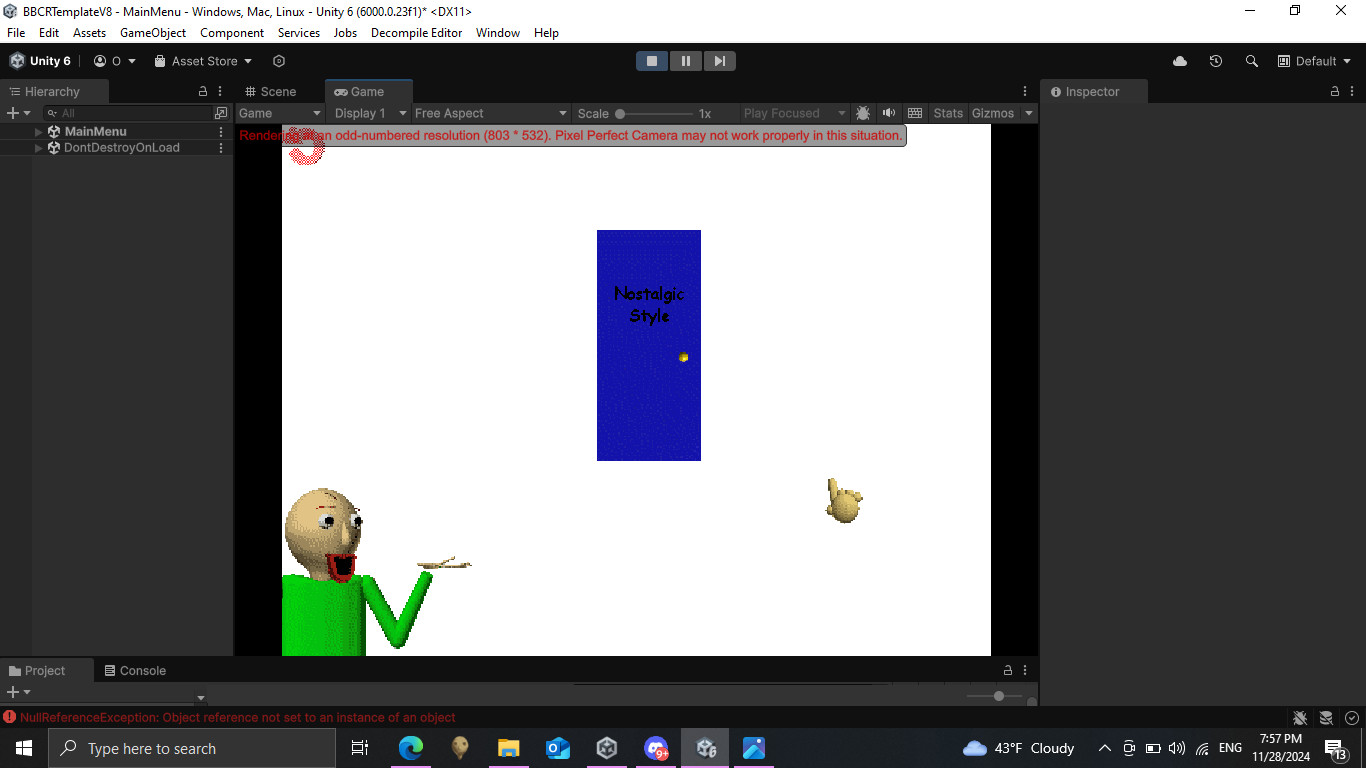Enable Stats overlay in Game view

coord(947,113)
